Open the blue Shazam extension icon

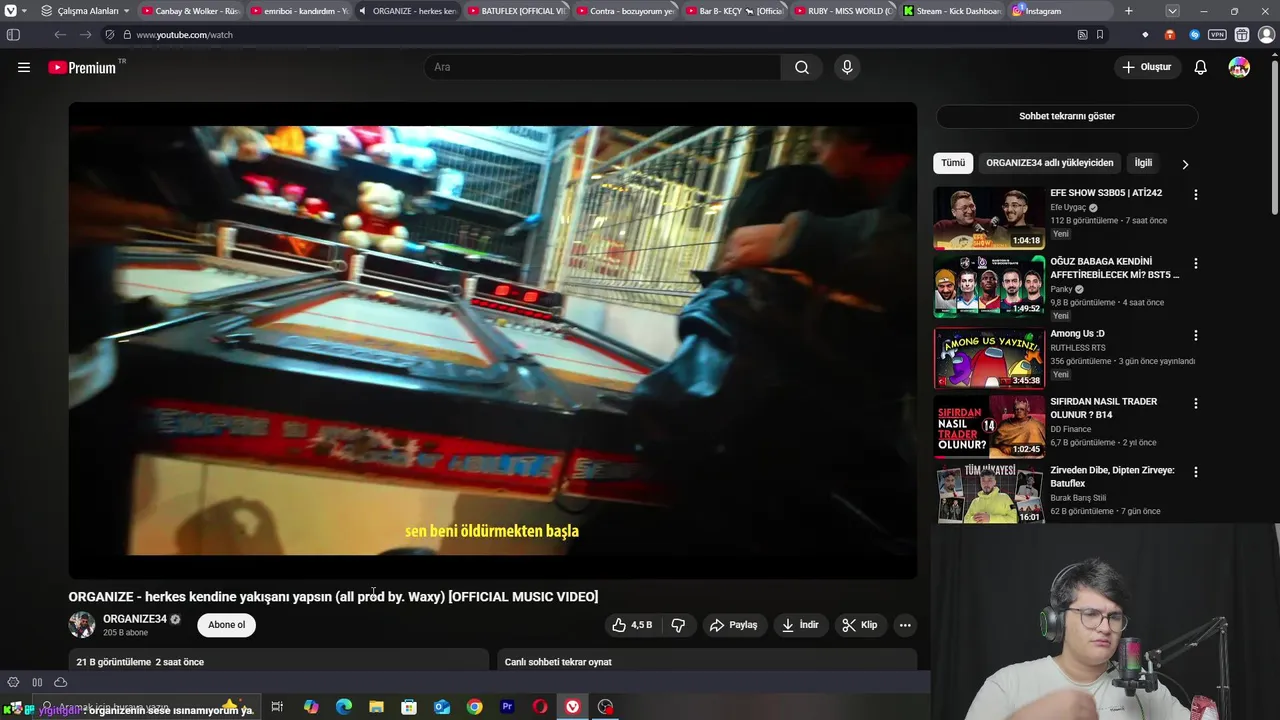point(1194,34)
